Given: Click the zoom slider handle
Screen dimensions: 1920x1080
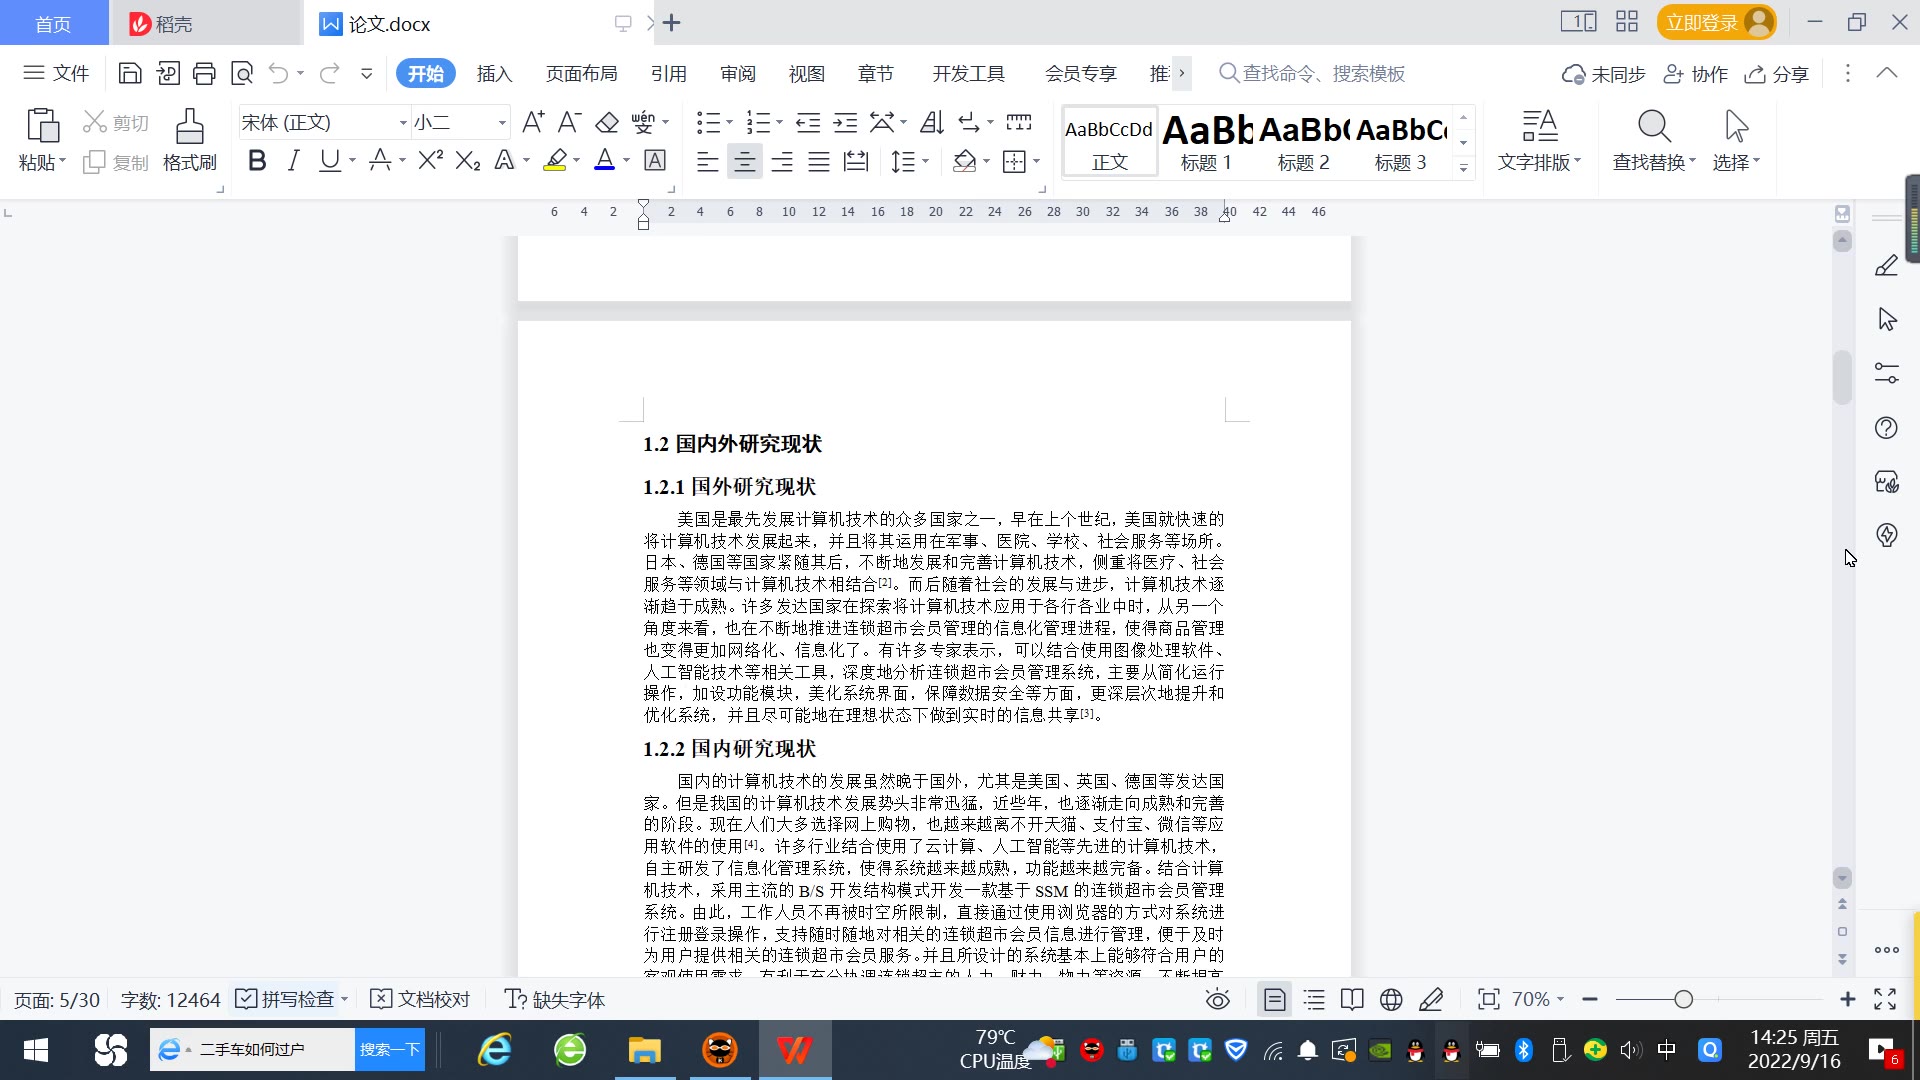Looking at the screenshot, I should pos(1683,999).
